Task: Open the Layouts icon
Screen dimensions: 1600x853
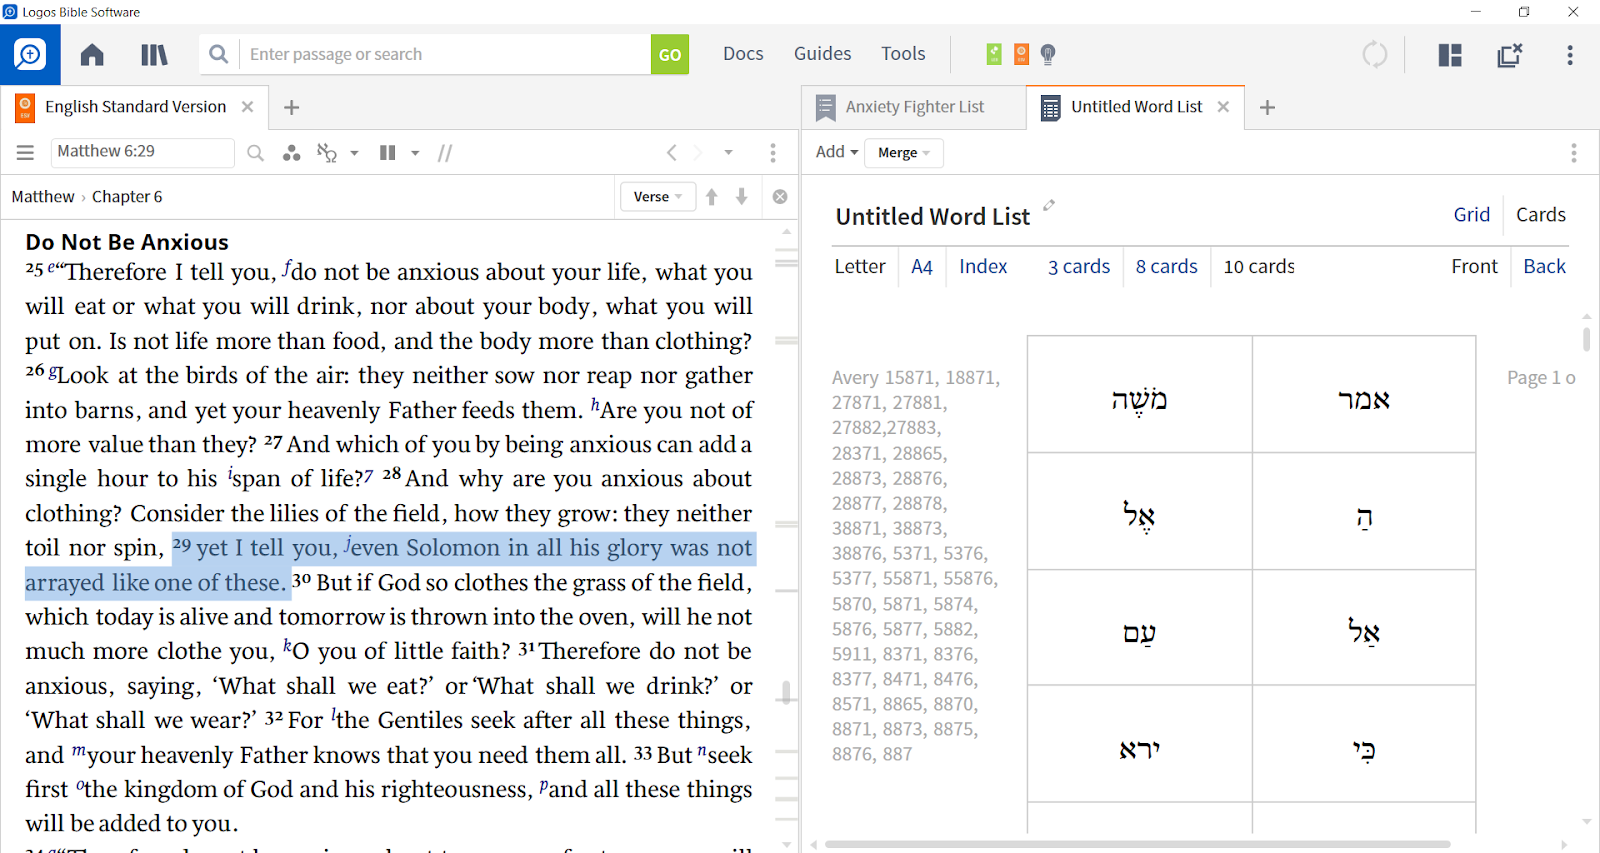Action: [1450, 54]
